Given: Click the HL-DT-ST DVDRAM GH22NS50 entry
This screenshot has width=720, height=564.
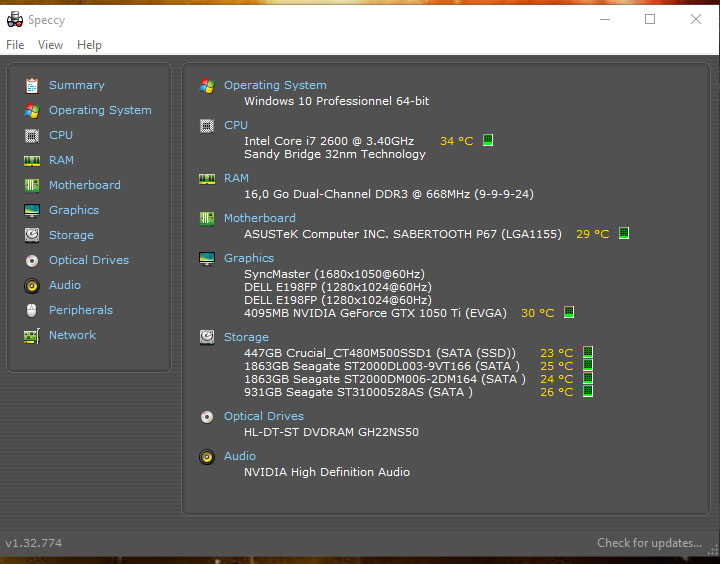Looking at the screenshot, I should (x=331, y=432).
